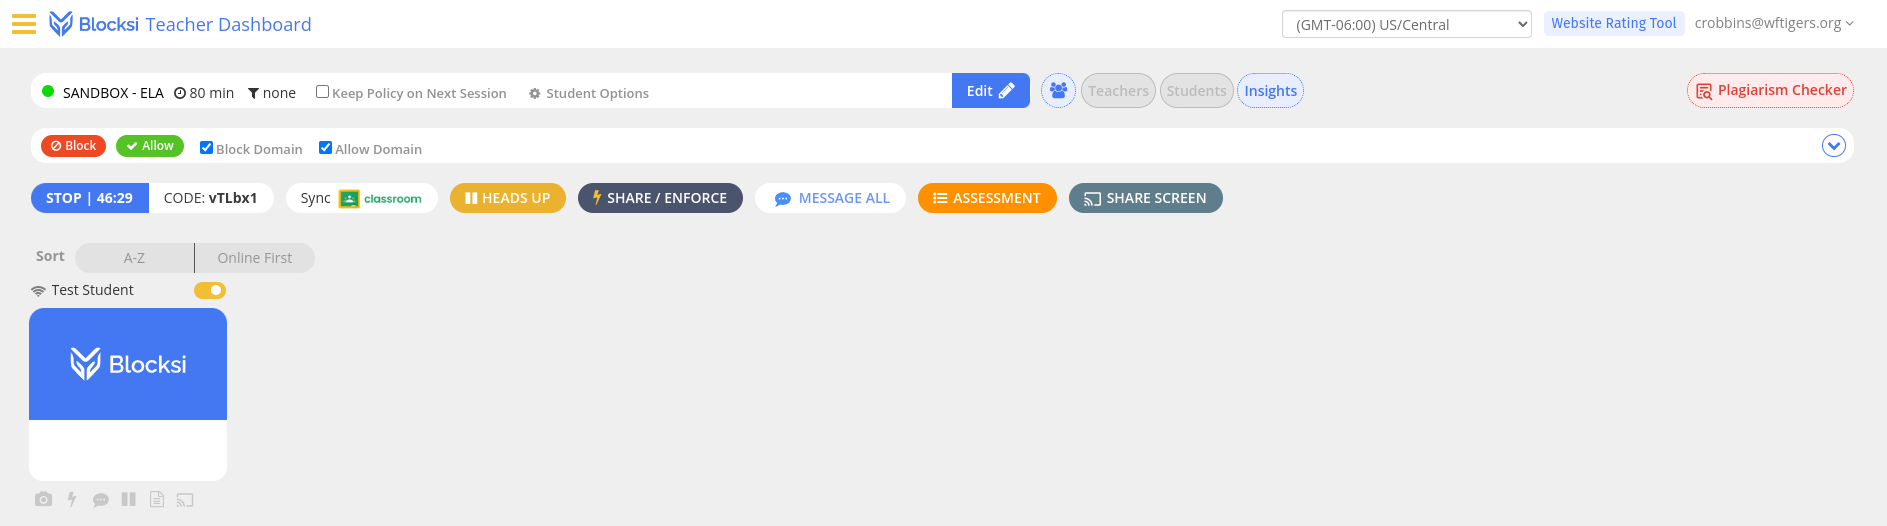This screenshot has width=1887, height=526.
Task: Open the group users icon next to Edit
Action: [x=1058, y=91]
